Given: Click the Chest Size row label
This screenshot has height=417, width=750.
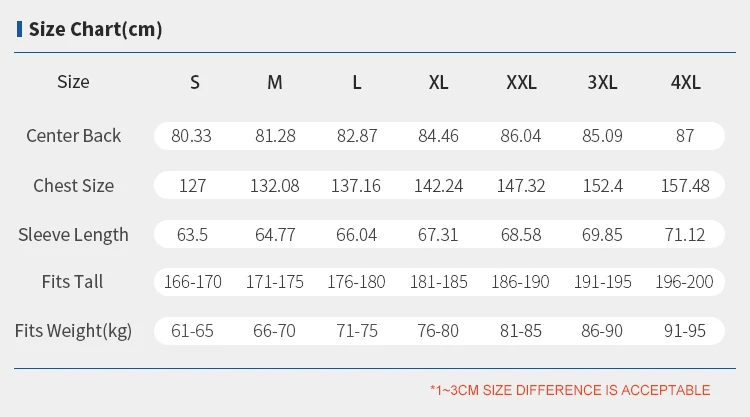Looking at the screenshot, I should 73,185.
